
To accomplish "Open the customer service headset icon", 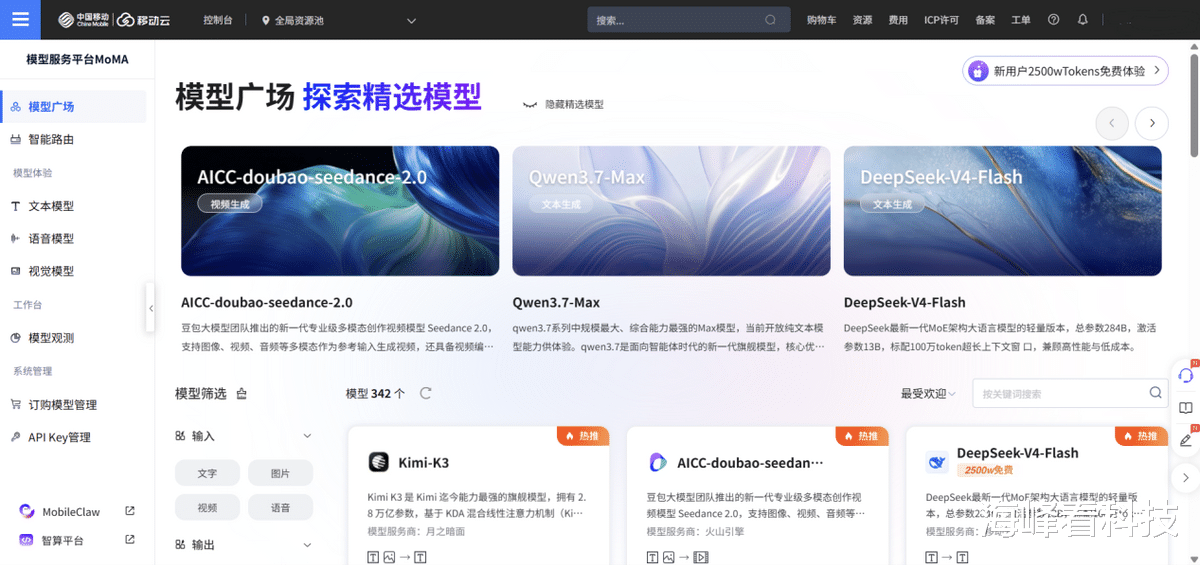I will 1185,376.
